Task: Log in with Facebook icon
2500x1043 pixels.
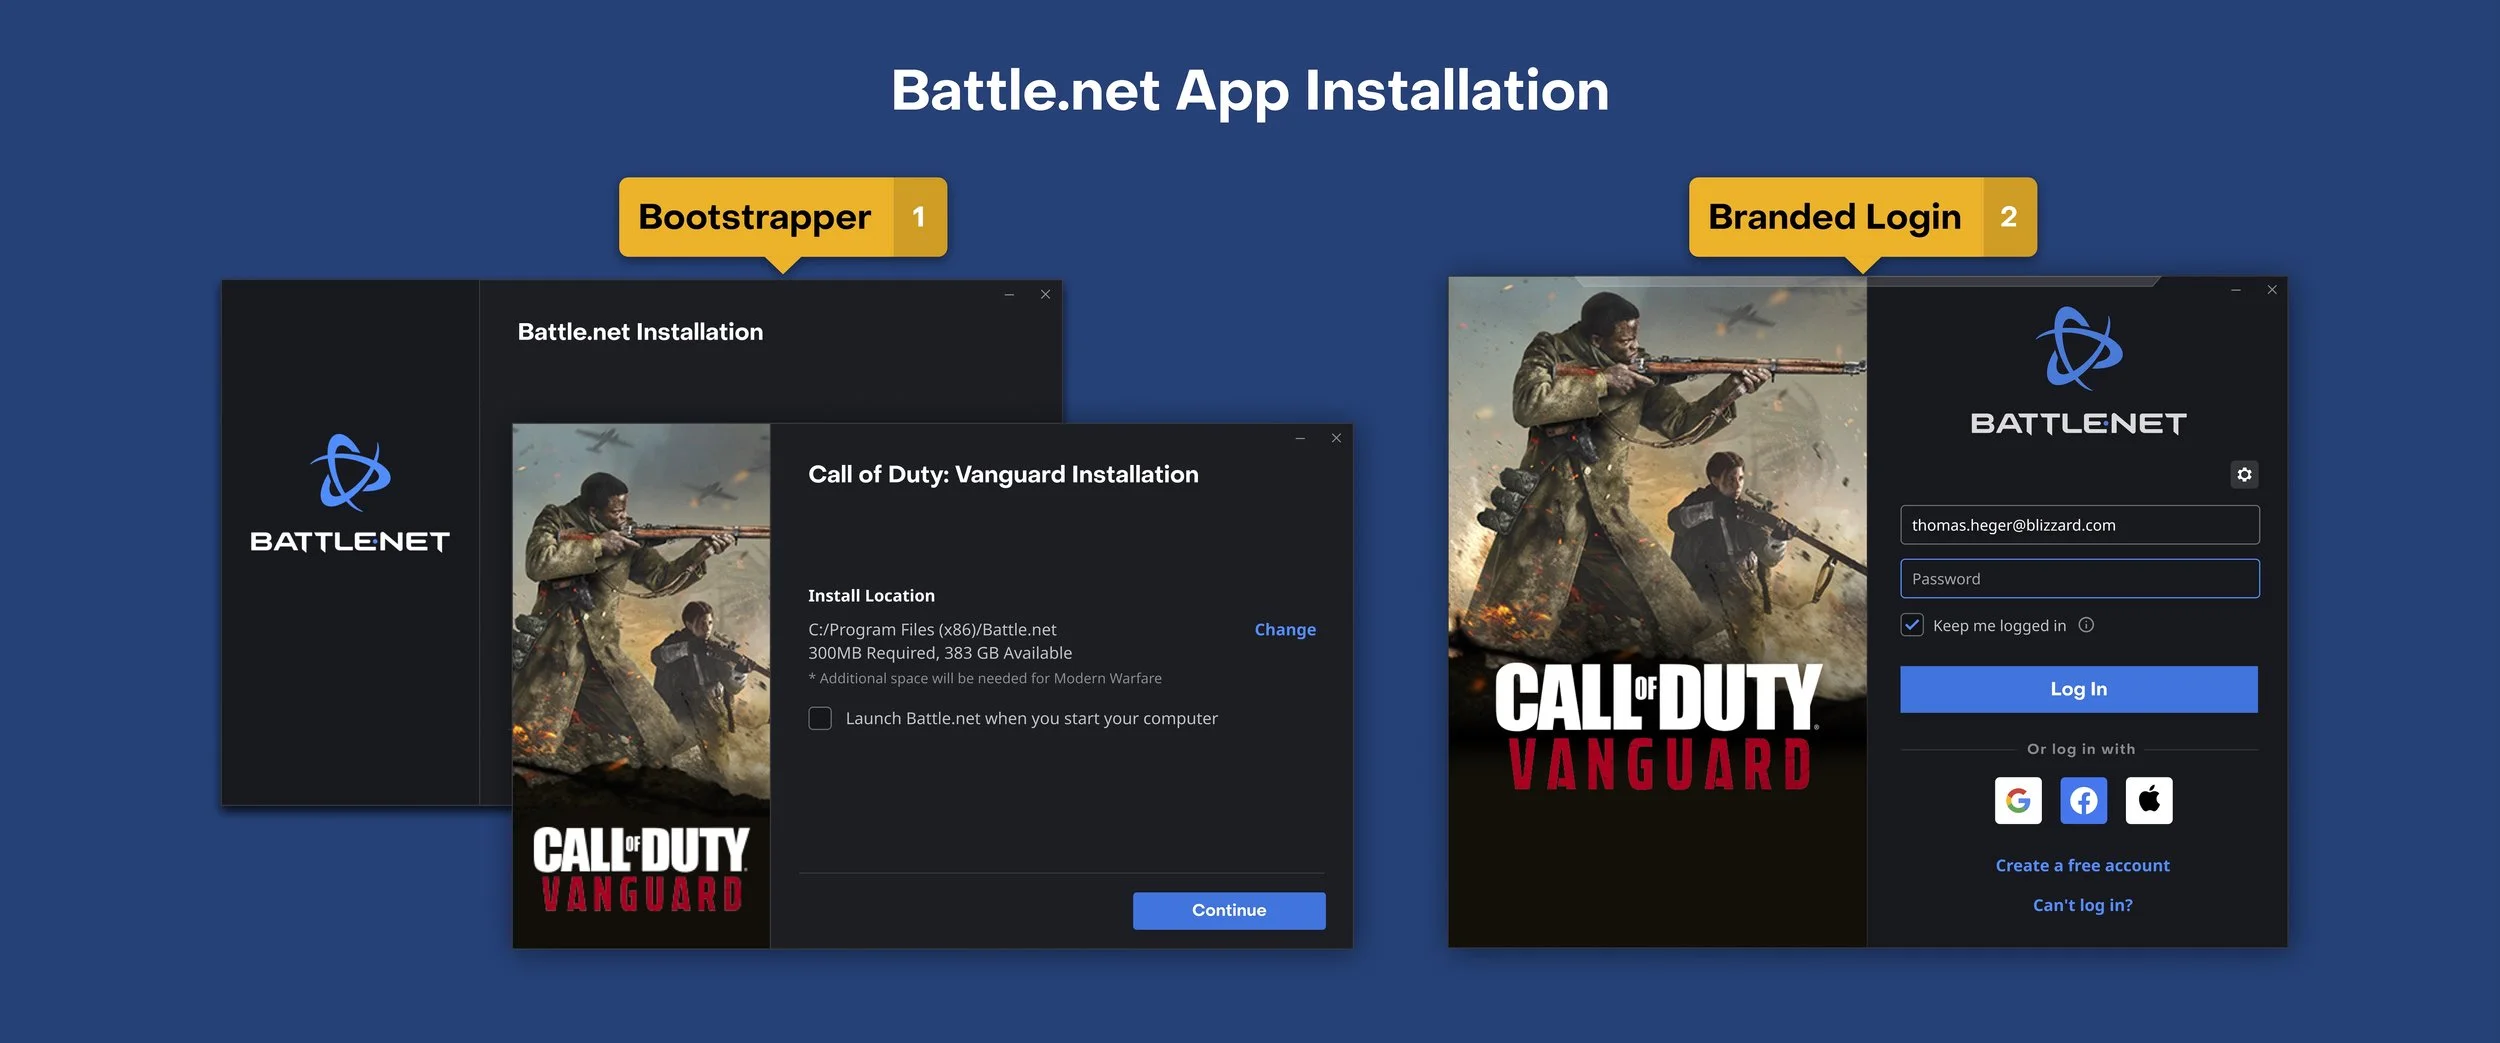Action: [2083, 800]
